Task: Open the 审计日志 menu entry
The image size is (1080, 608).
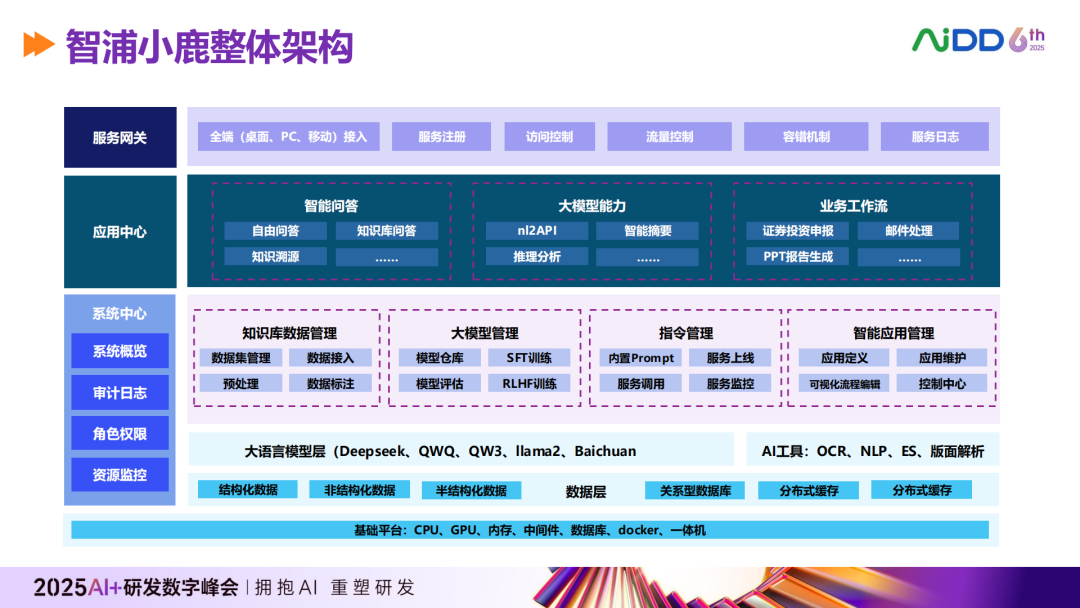Action: click(x=119, y=392)
